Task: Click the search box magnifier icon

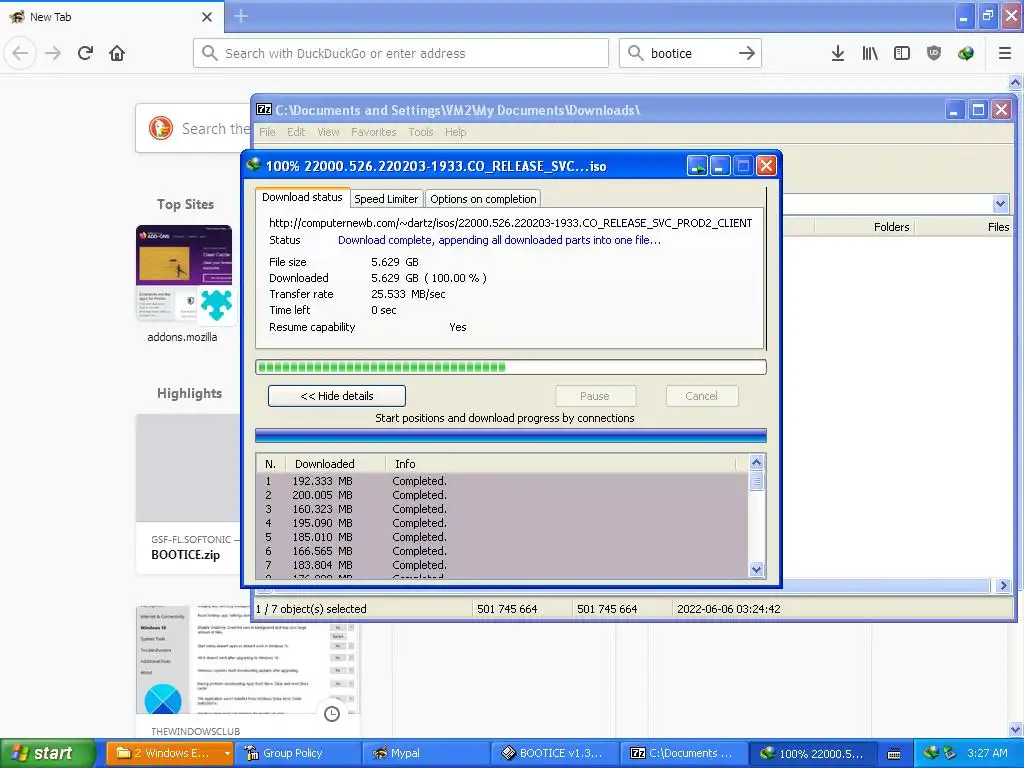Action: pos(635,53)
